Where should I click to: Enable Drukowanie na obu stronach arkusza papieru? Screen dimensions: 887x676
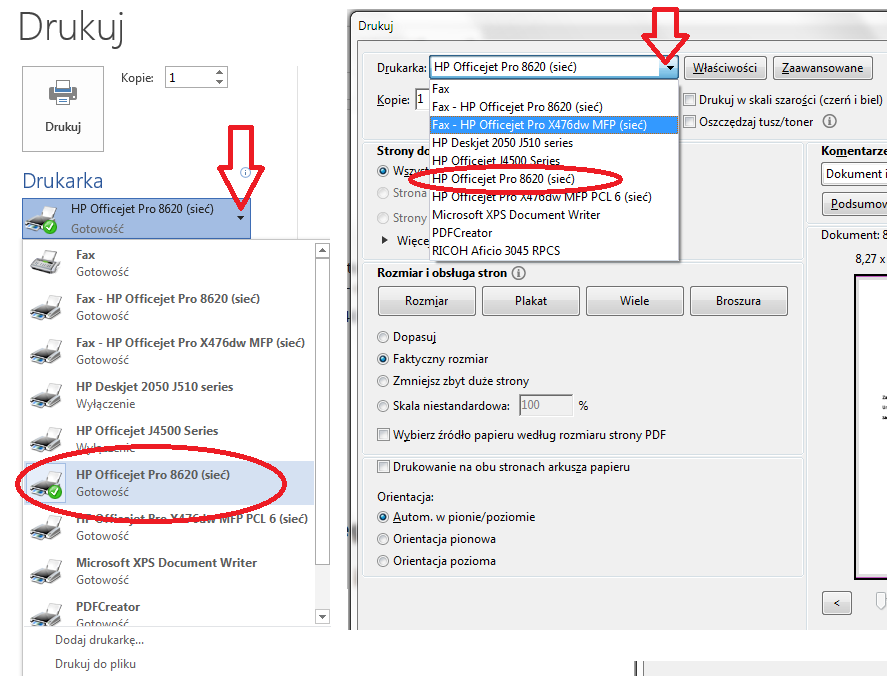point(384,467)
